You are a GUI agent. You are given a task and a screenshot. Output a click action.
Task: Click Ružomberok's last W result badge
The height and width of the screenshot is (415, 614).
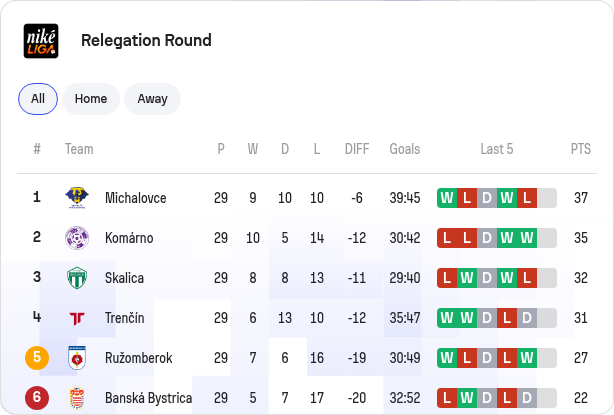click(x=527, y=358)
